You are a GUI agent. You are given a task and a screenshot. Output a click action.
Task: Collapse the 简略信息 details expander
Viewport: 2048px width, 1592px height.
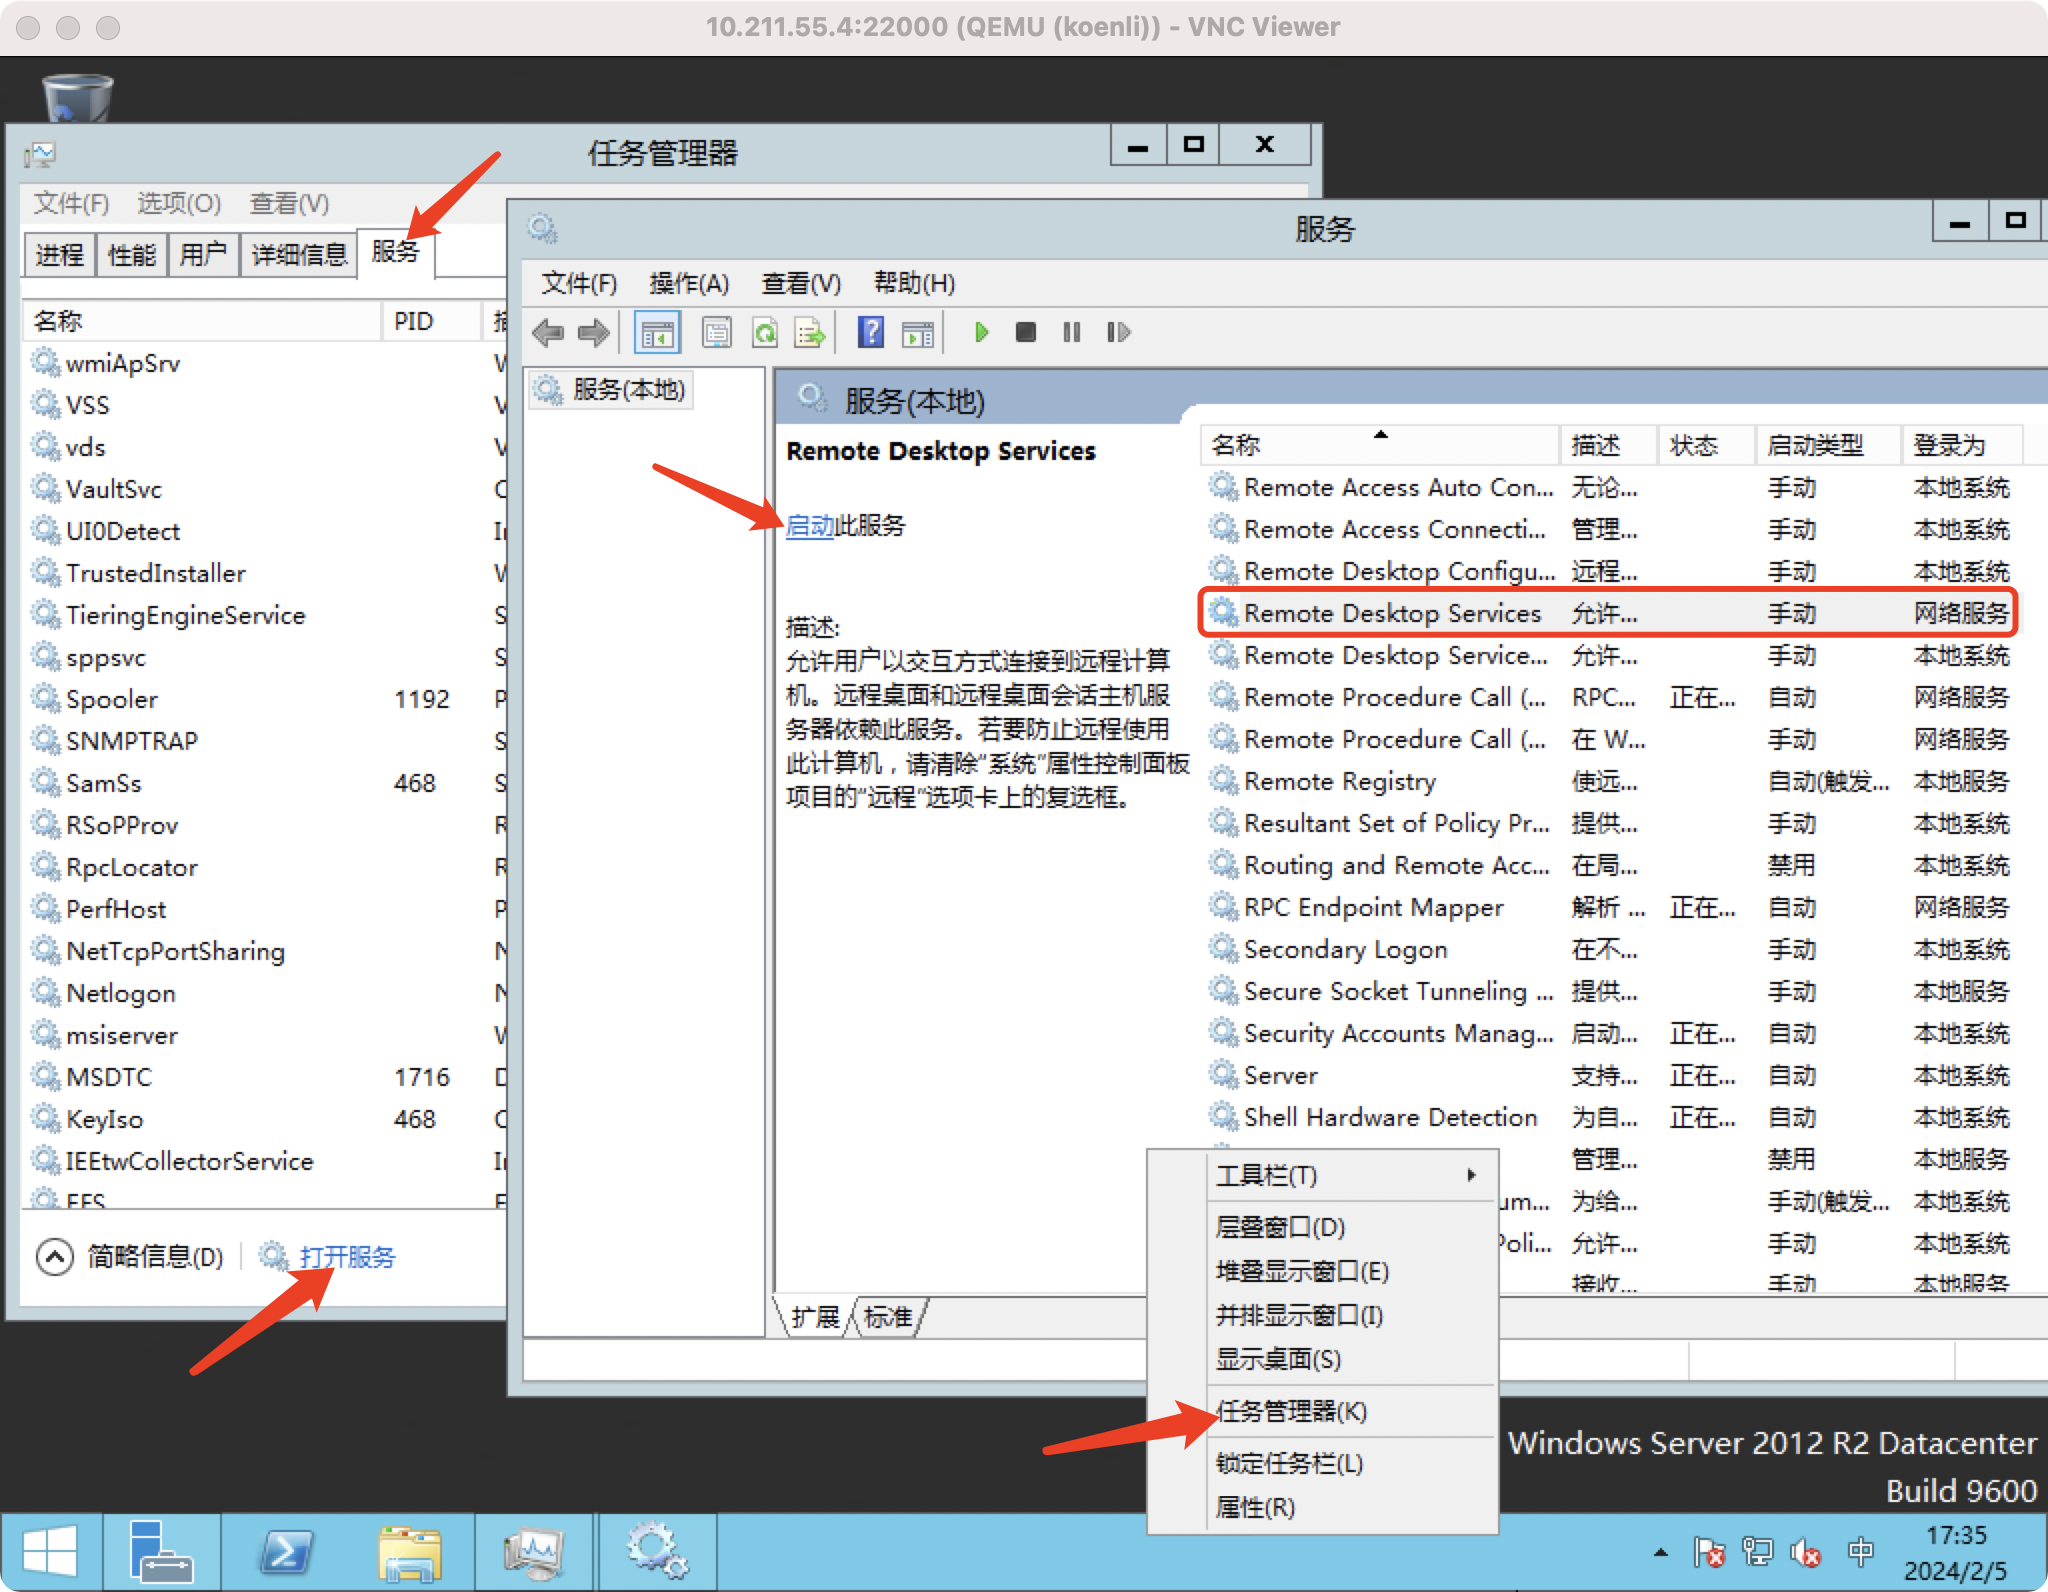point(56,1256)
